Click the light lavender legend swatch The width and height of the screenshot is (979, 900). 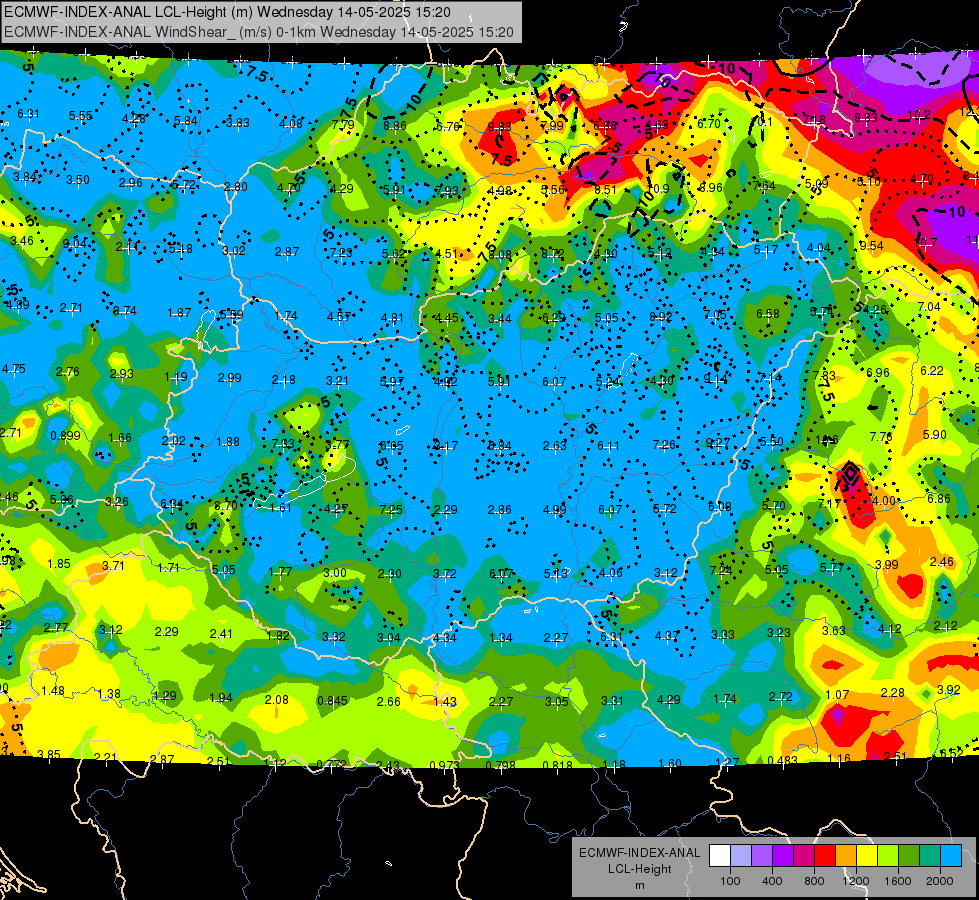(x=741, y=856)
